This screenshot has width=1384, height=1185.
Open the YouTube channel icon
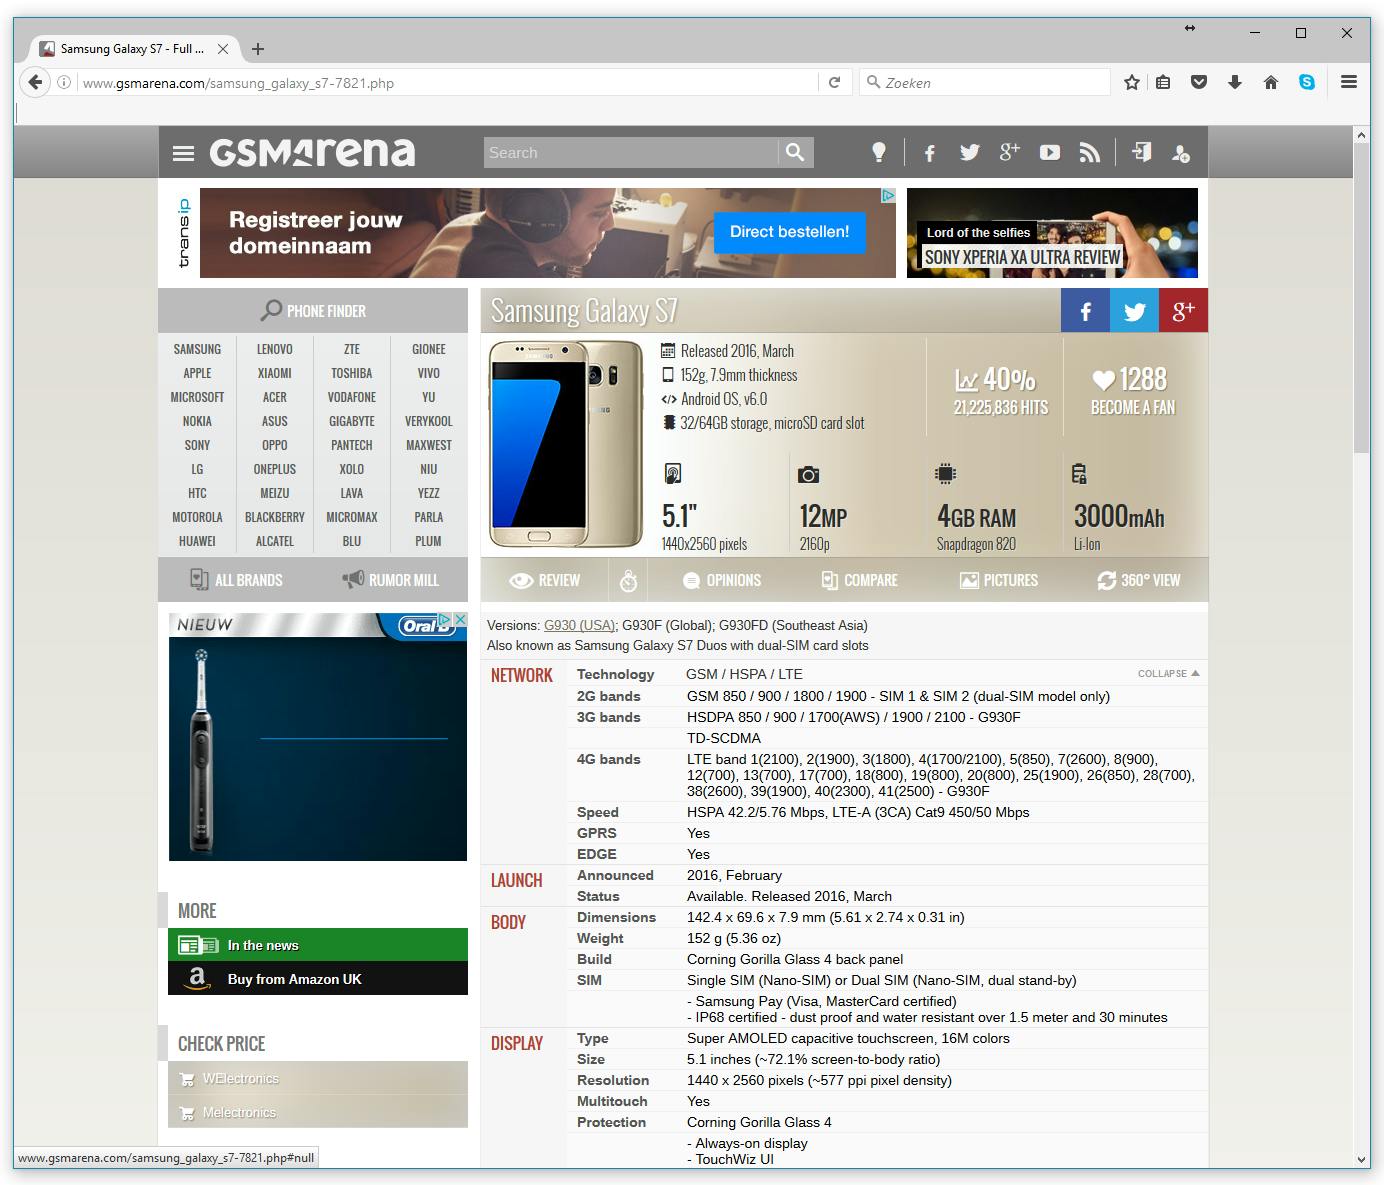pyautogui.click(x=1049, y=152)
